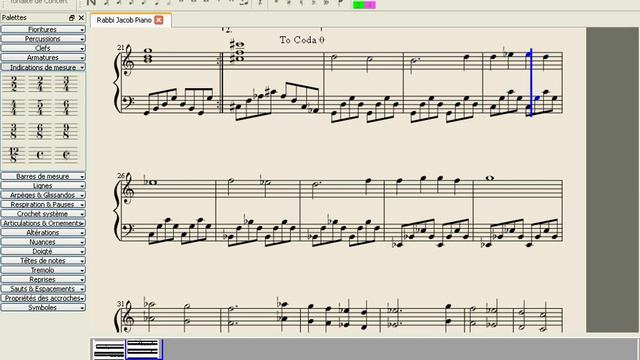Click the second page thumbnail in navigator

[143, 349]
